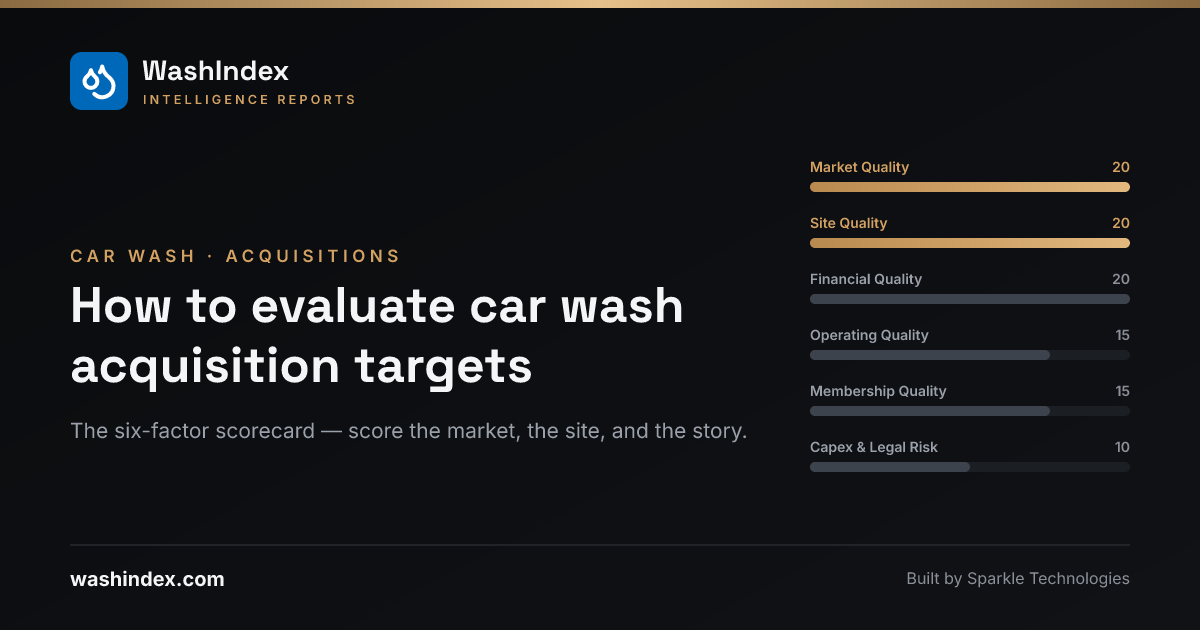Open the washindex.com link
The height and width of the screenshot is (630, 1200).
147,579
